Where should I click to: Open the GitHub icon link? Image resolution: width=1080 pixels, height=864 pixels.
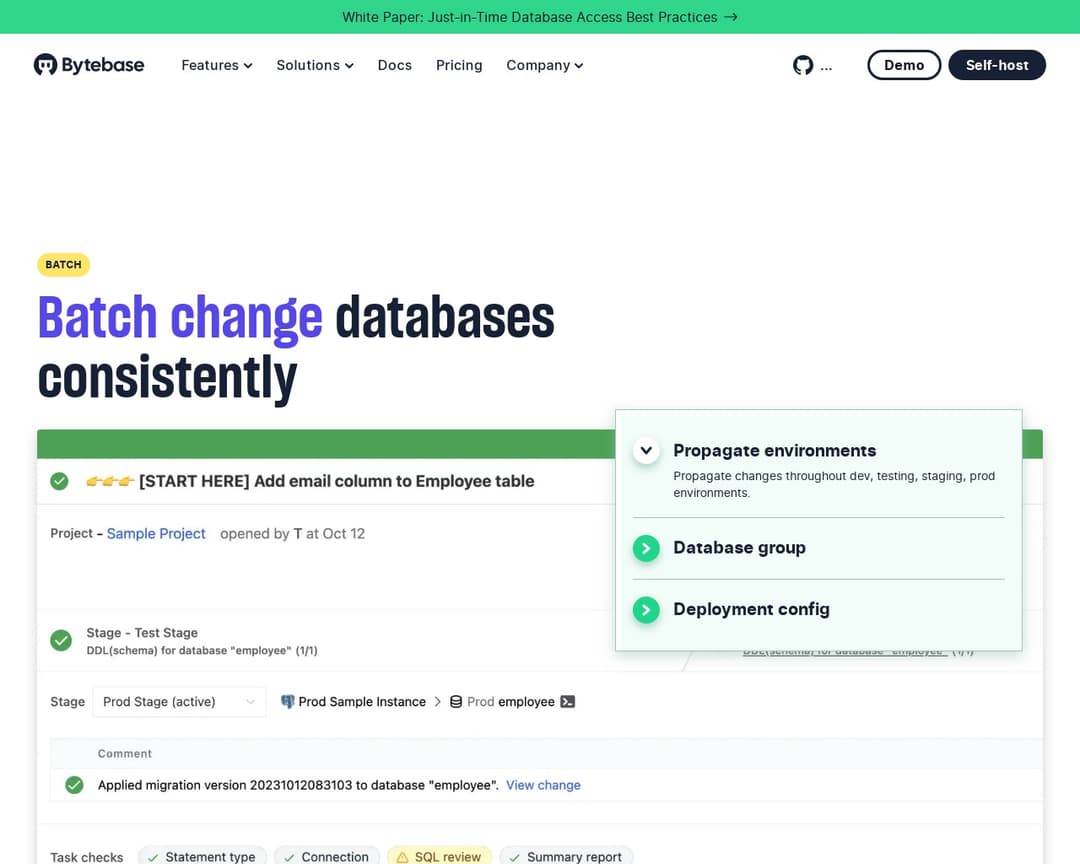(802, 65)
